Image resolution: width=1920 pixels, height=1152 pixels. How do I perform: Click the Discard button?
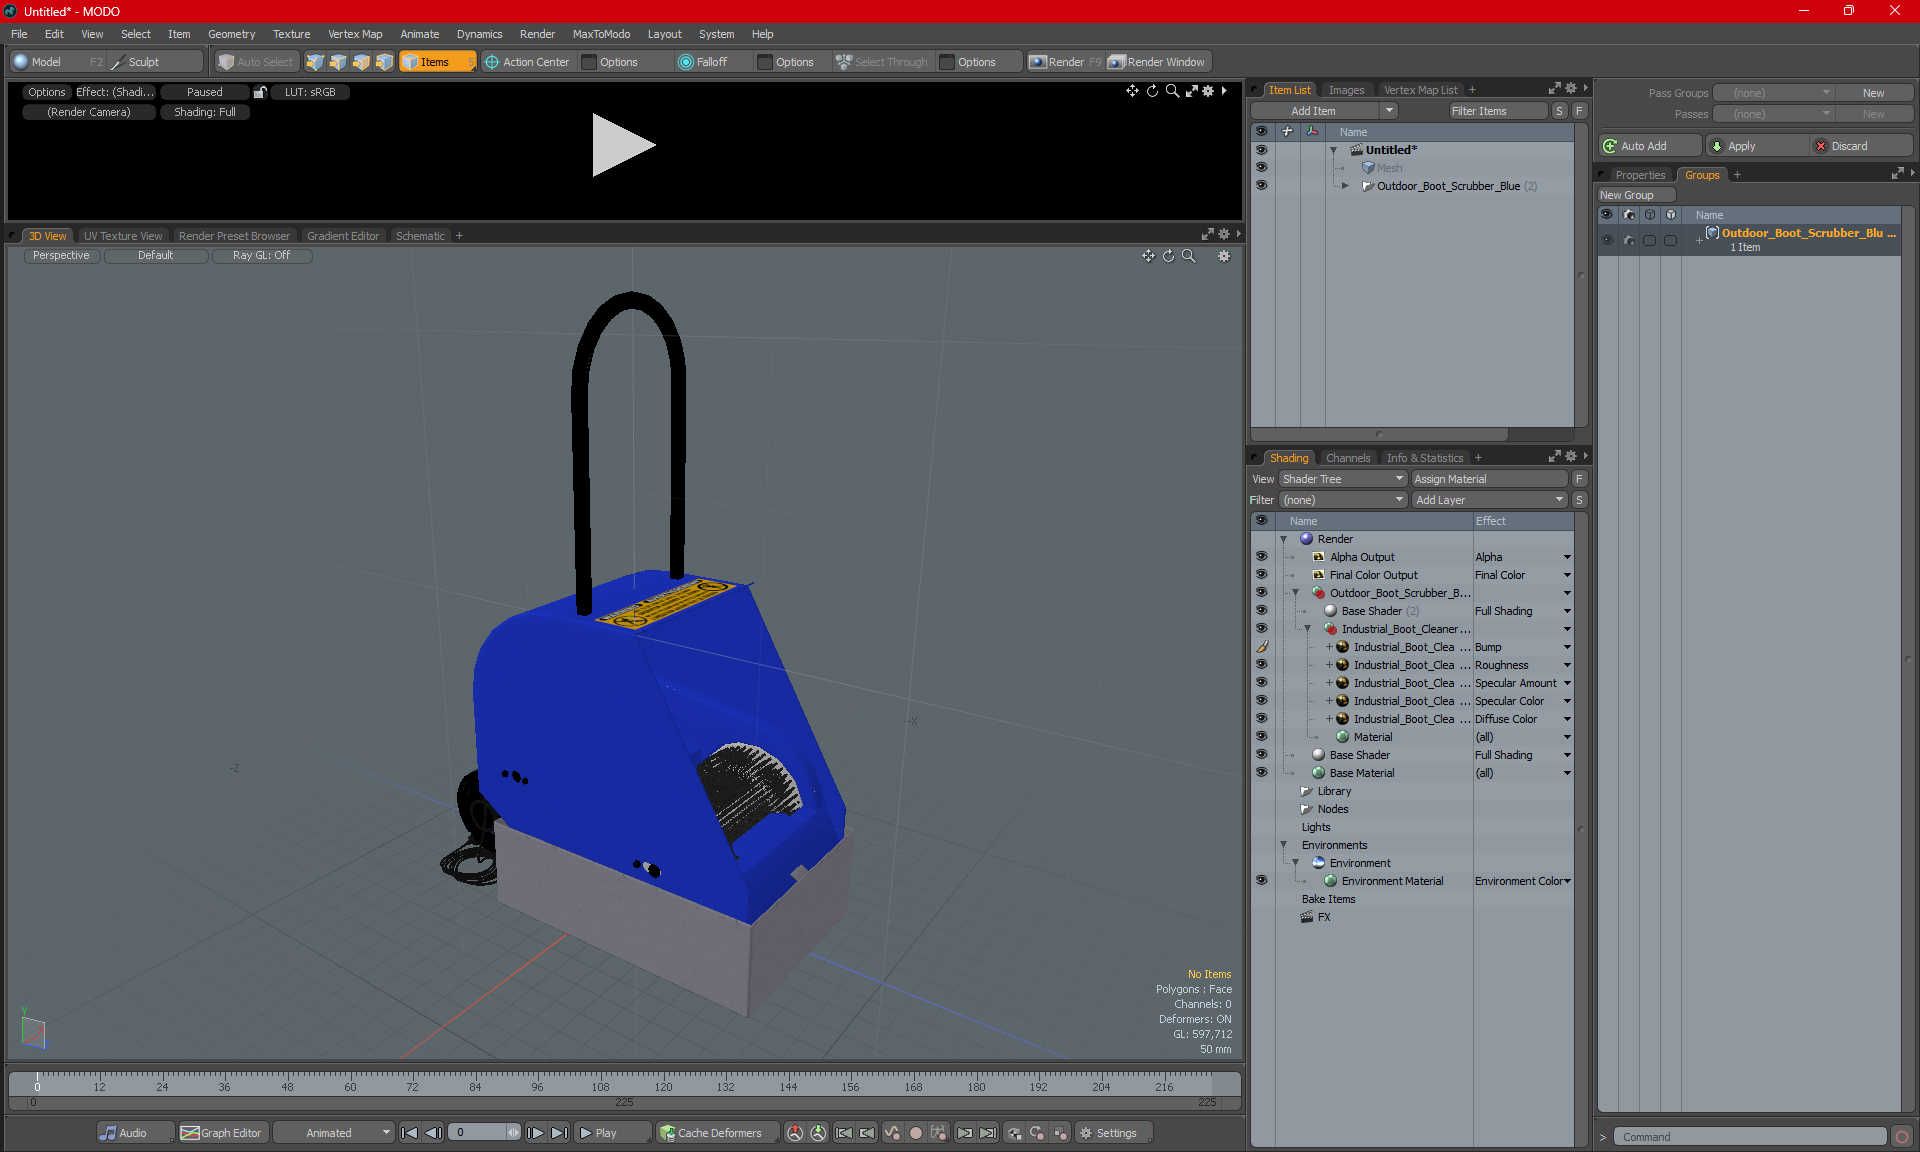pos(1860,146)
